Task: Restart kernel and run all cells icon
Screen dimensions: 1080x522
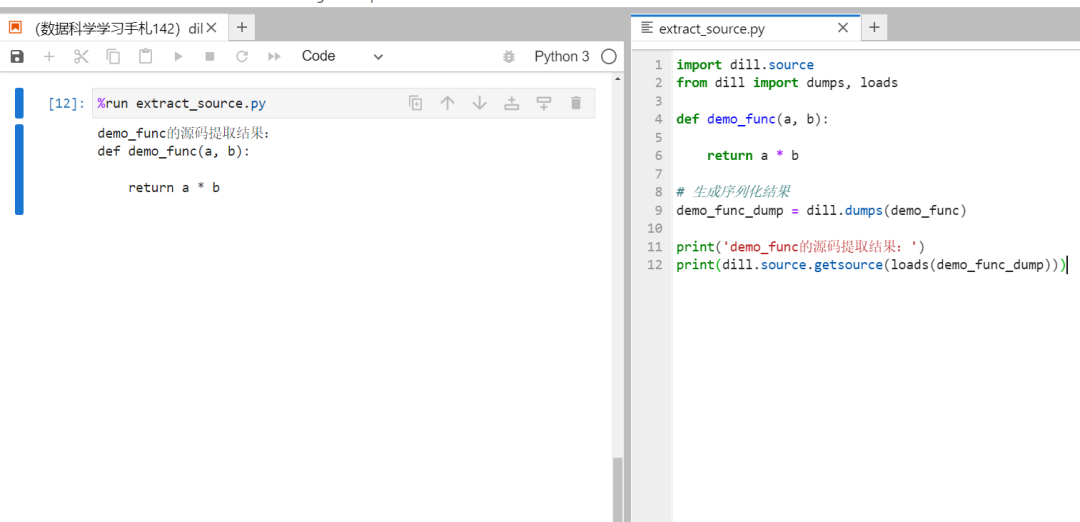Action: pos(274,56)
